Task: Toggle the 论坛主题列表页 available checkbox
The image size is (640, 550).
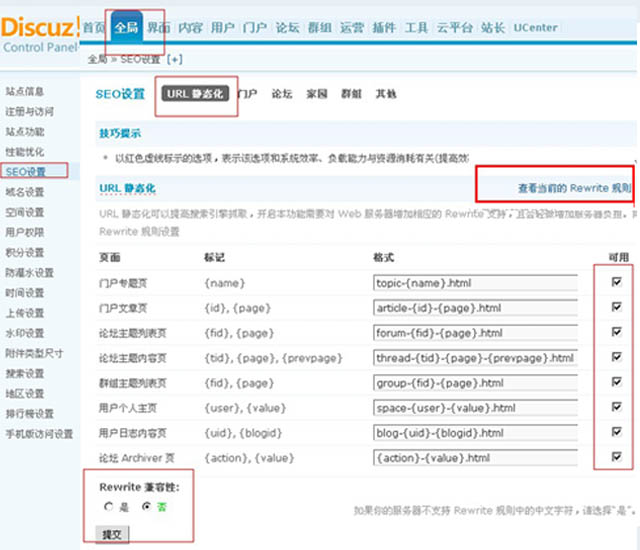Action: [616, 332]
